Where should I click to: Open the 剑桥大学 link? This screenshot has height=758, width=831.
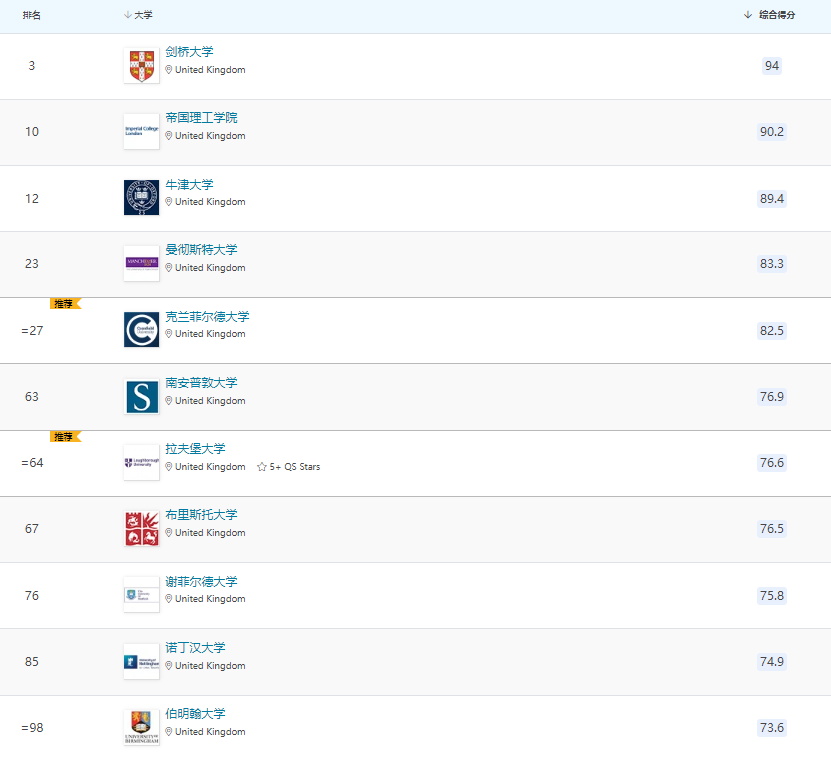coord(189,52)
